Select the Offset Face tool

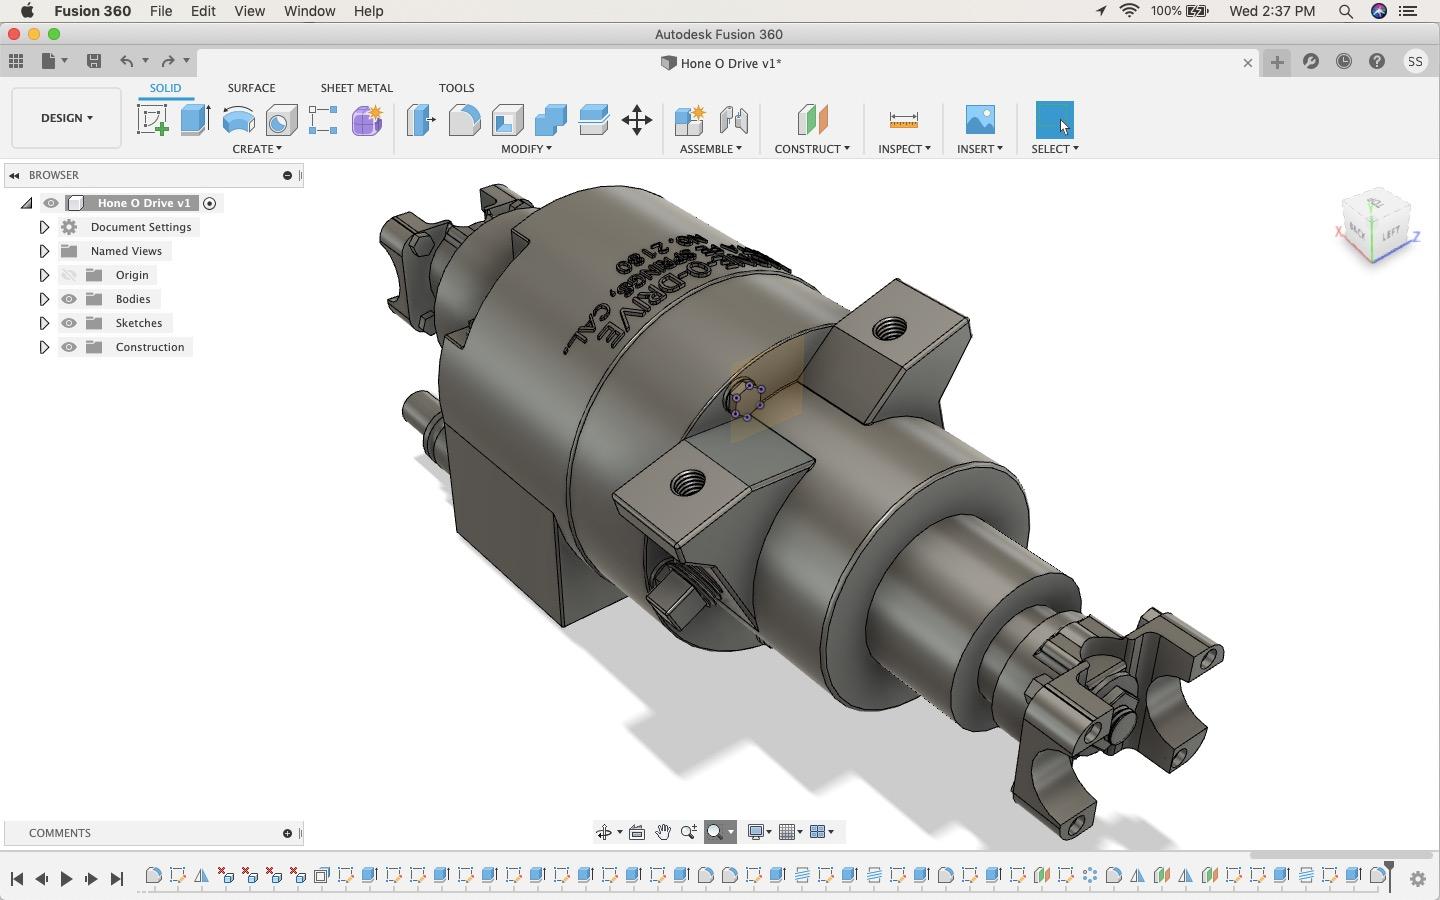click(x=594, y=120)
